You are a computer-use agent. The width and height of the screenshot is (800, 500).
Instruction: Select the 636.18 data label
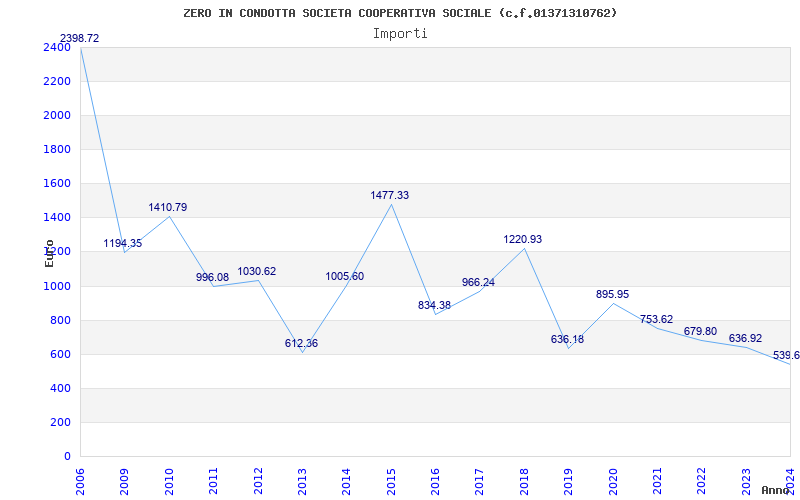[x=567, y=339]
